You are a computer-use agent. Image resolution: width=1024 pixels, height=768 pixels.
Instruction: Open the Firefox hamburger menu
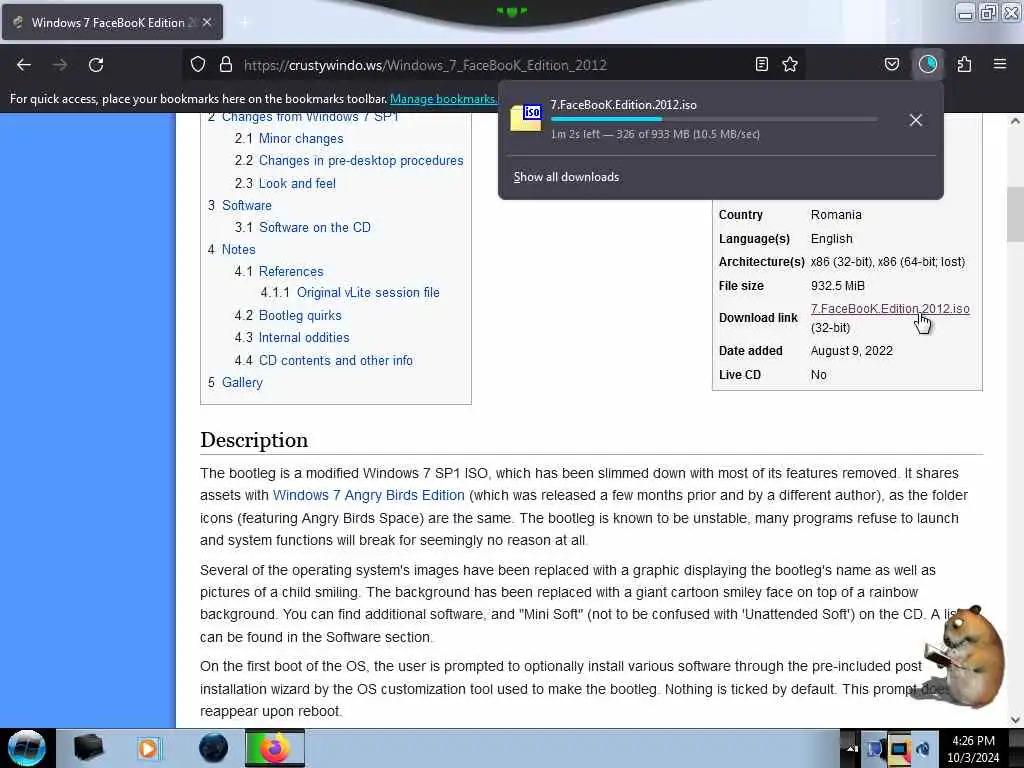(1000, 64)
